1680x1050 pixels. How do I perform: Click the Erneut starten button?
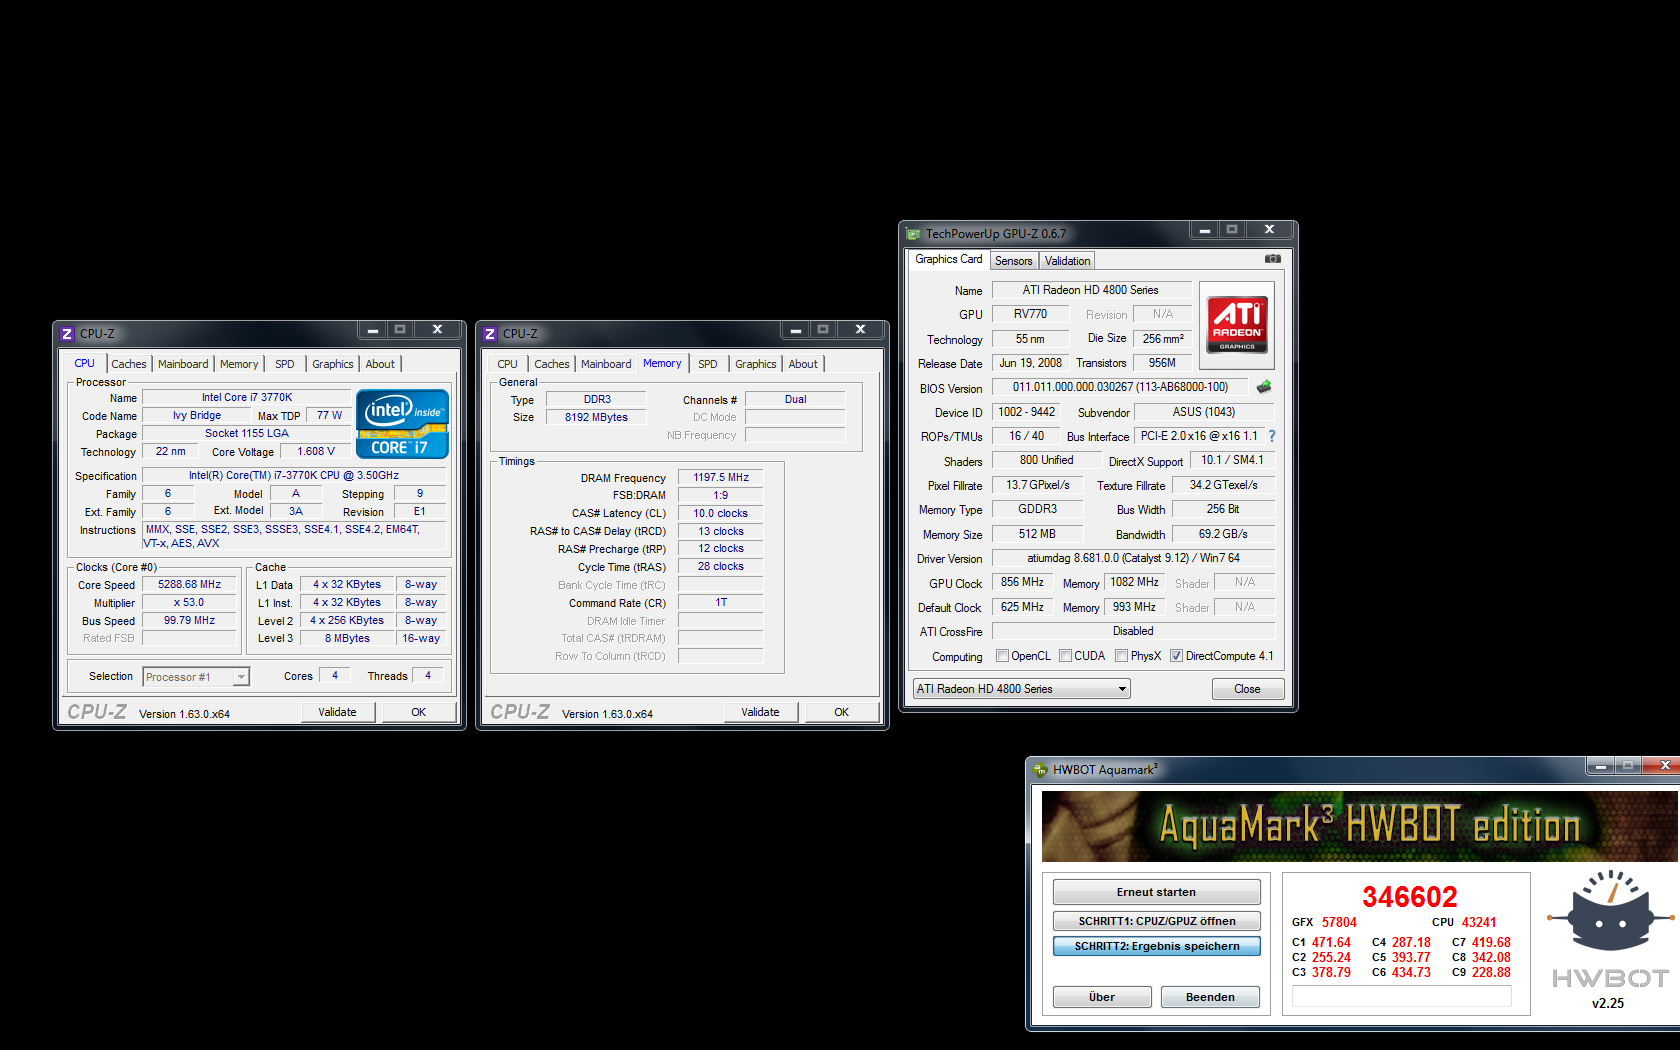coord(1157,892)
